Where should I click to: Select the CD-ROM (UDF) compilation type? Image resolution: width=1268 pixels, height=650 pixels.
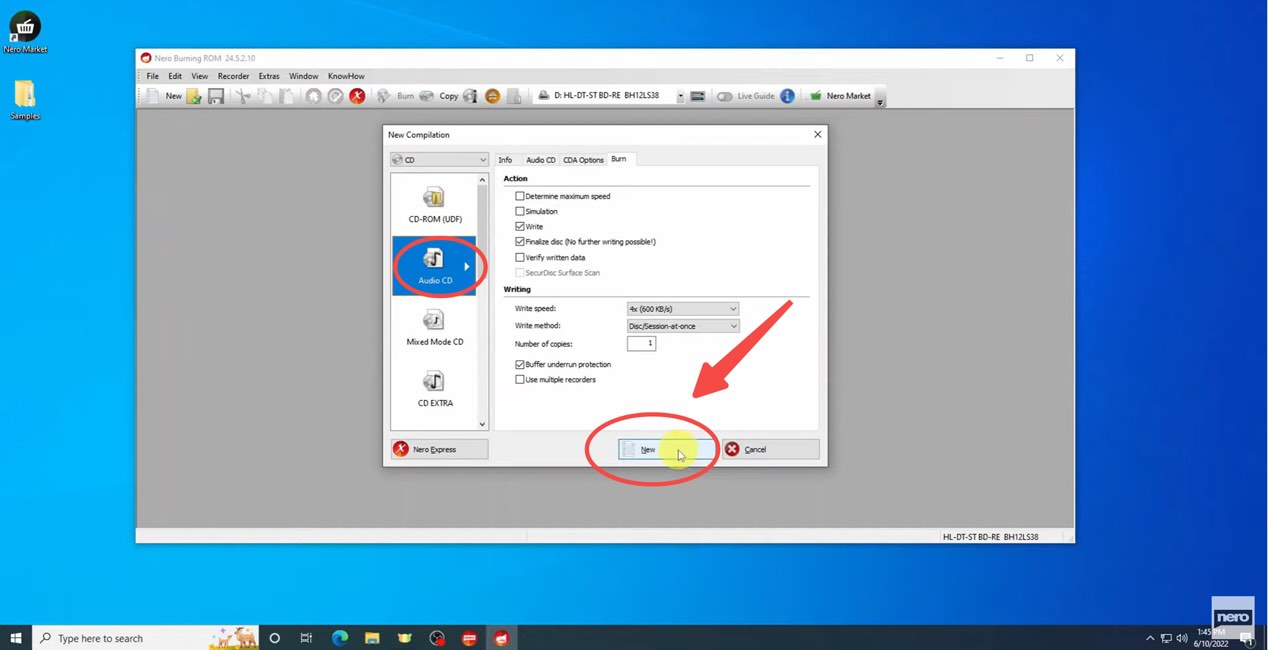[435, 205]
